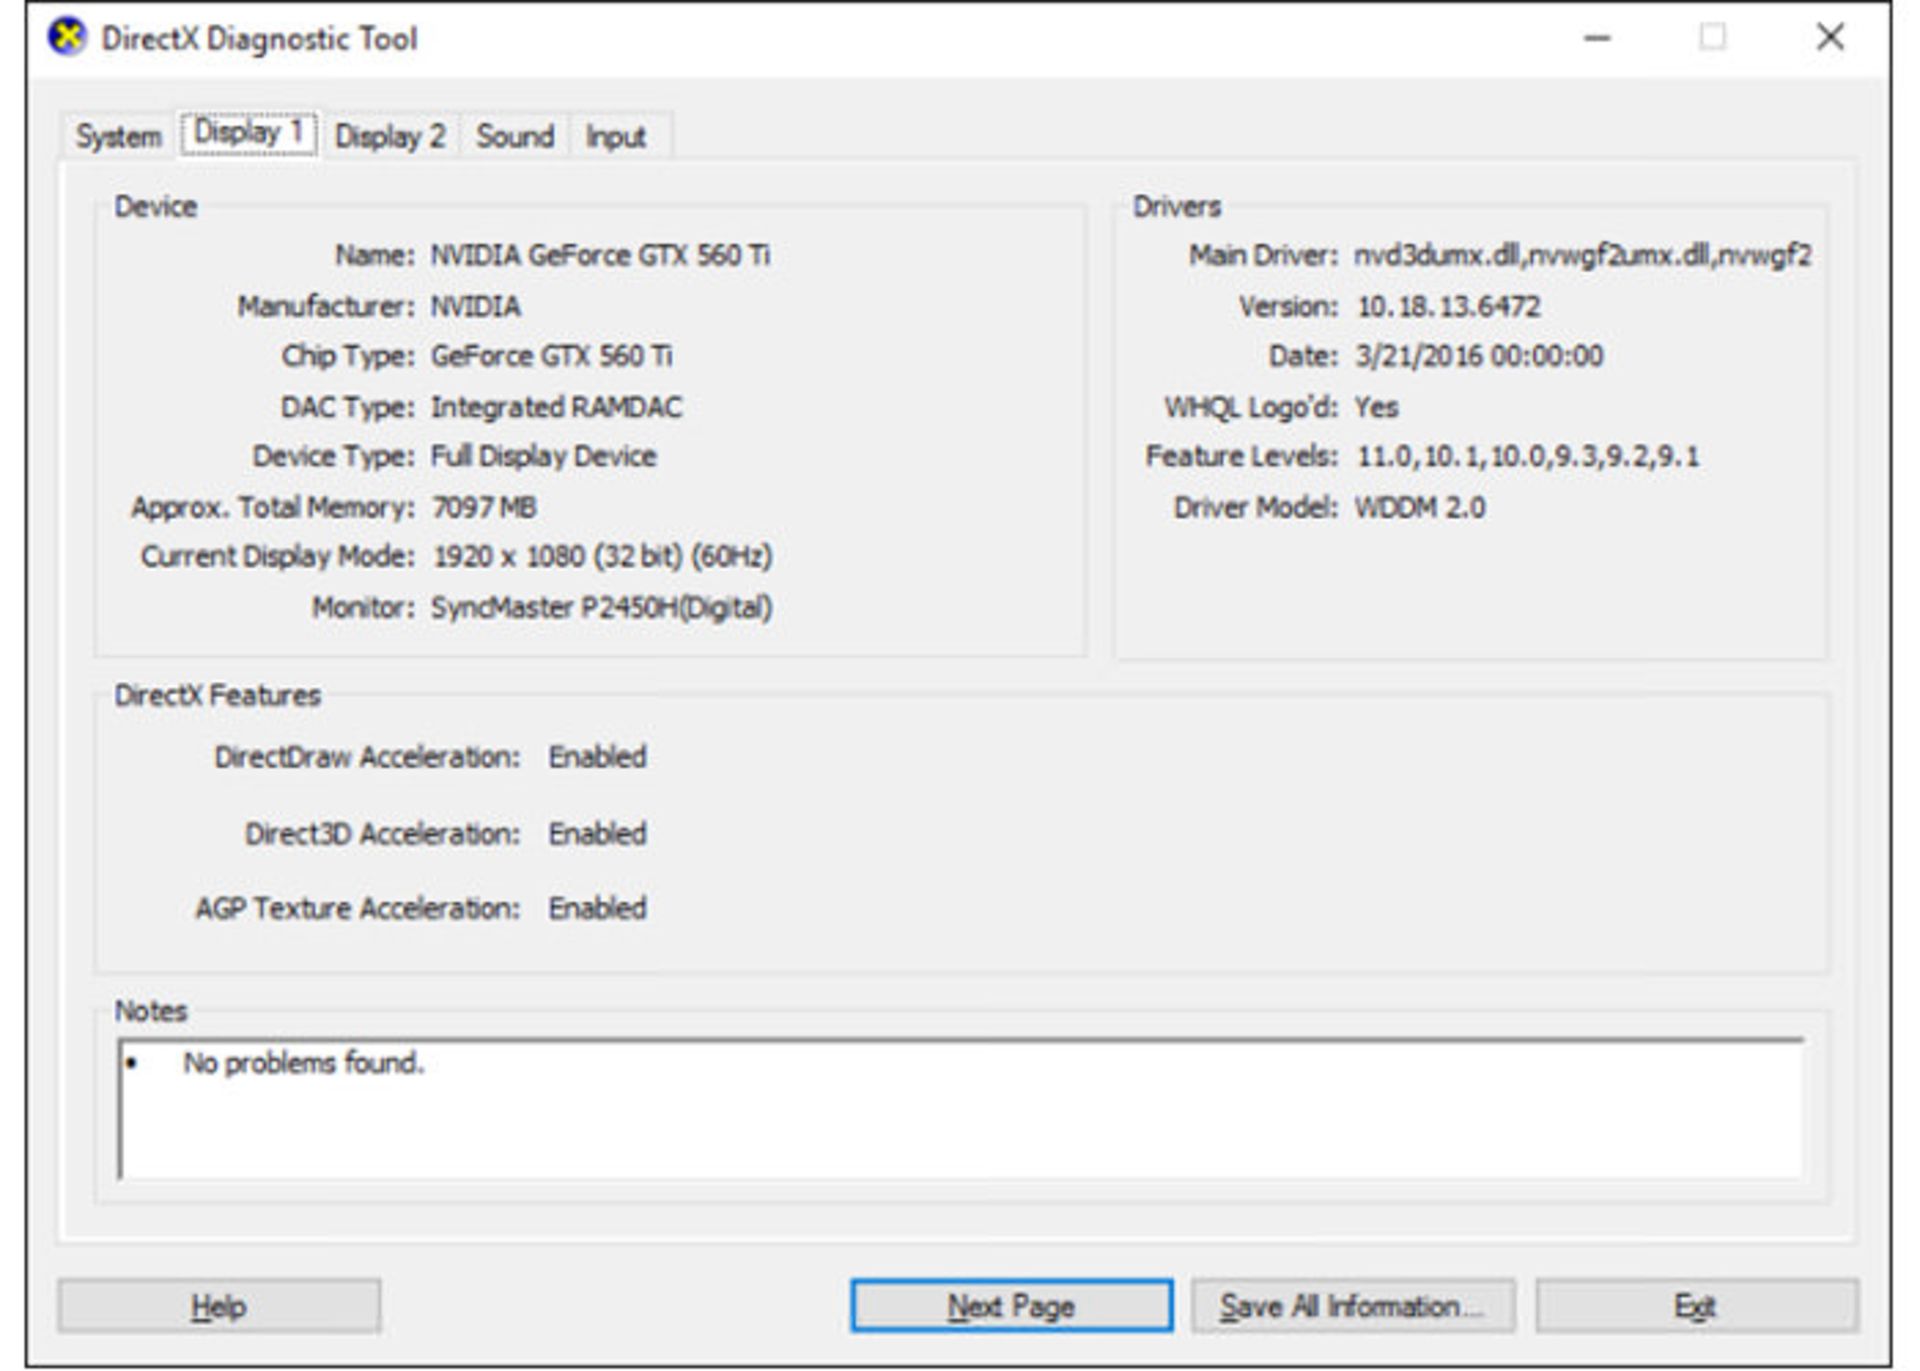Click the AGP Texture Acceleration Enabled value
Image resolution: width=1920 pixels, height=1371 pixels.
pyautogui.click(x=597, y=908)
